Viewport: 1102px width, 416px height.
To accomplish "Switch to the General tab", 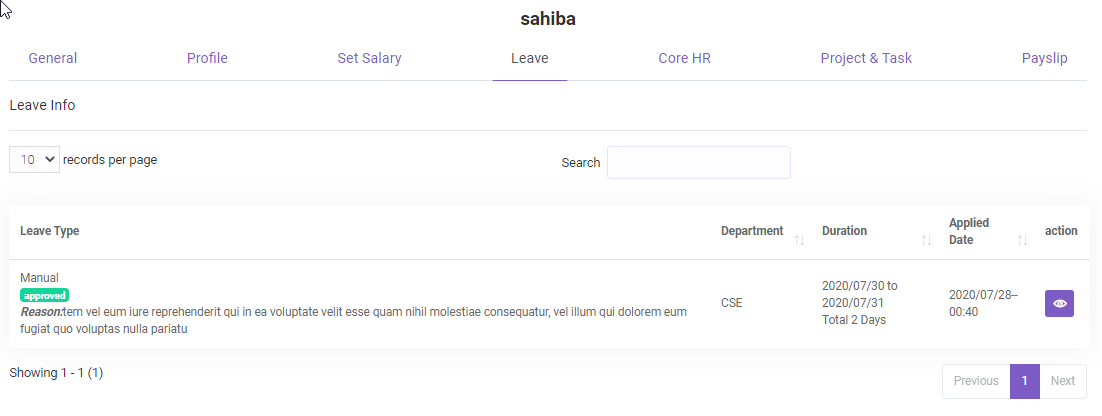I will click(x=53, y=58).
